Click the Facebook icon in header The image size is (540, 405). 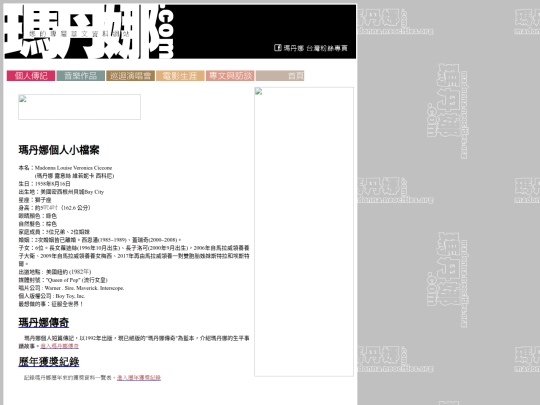point(278,48)
